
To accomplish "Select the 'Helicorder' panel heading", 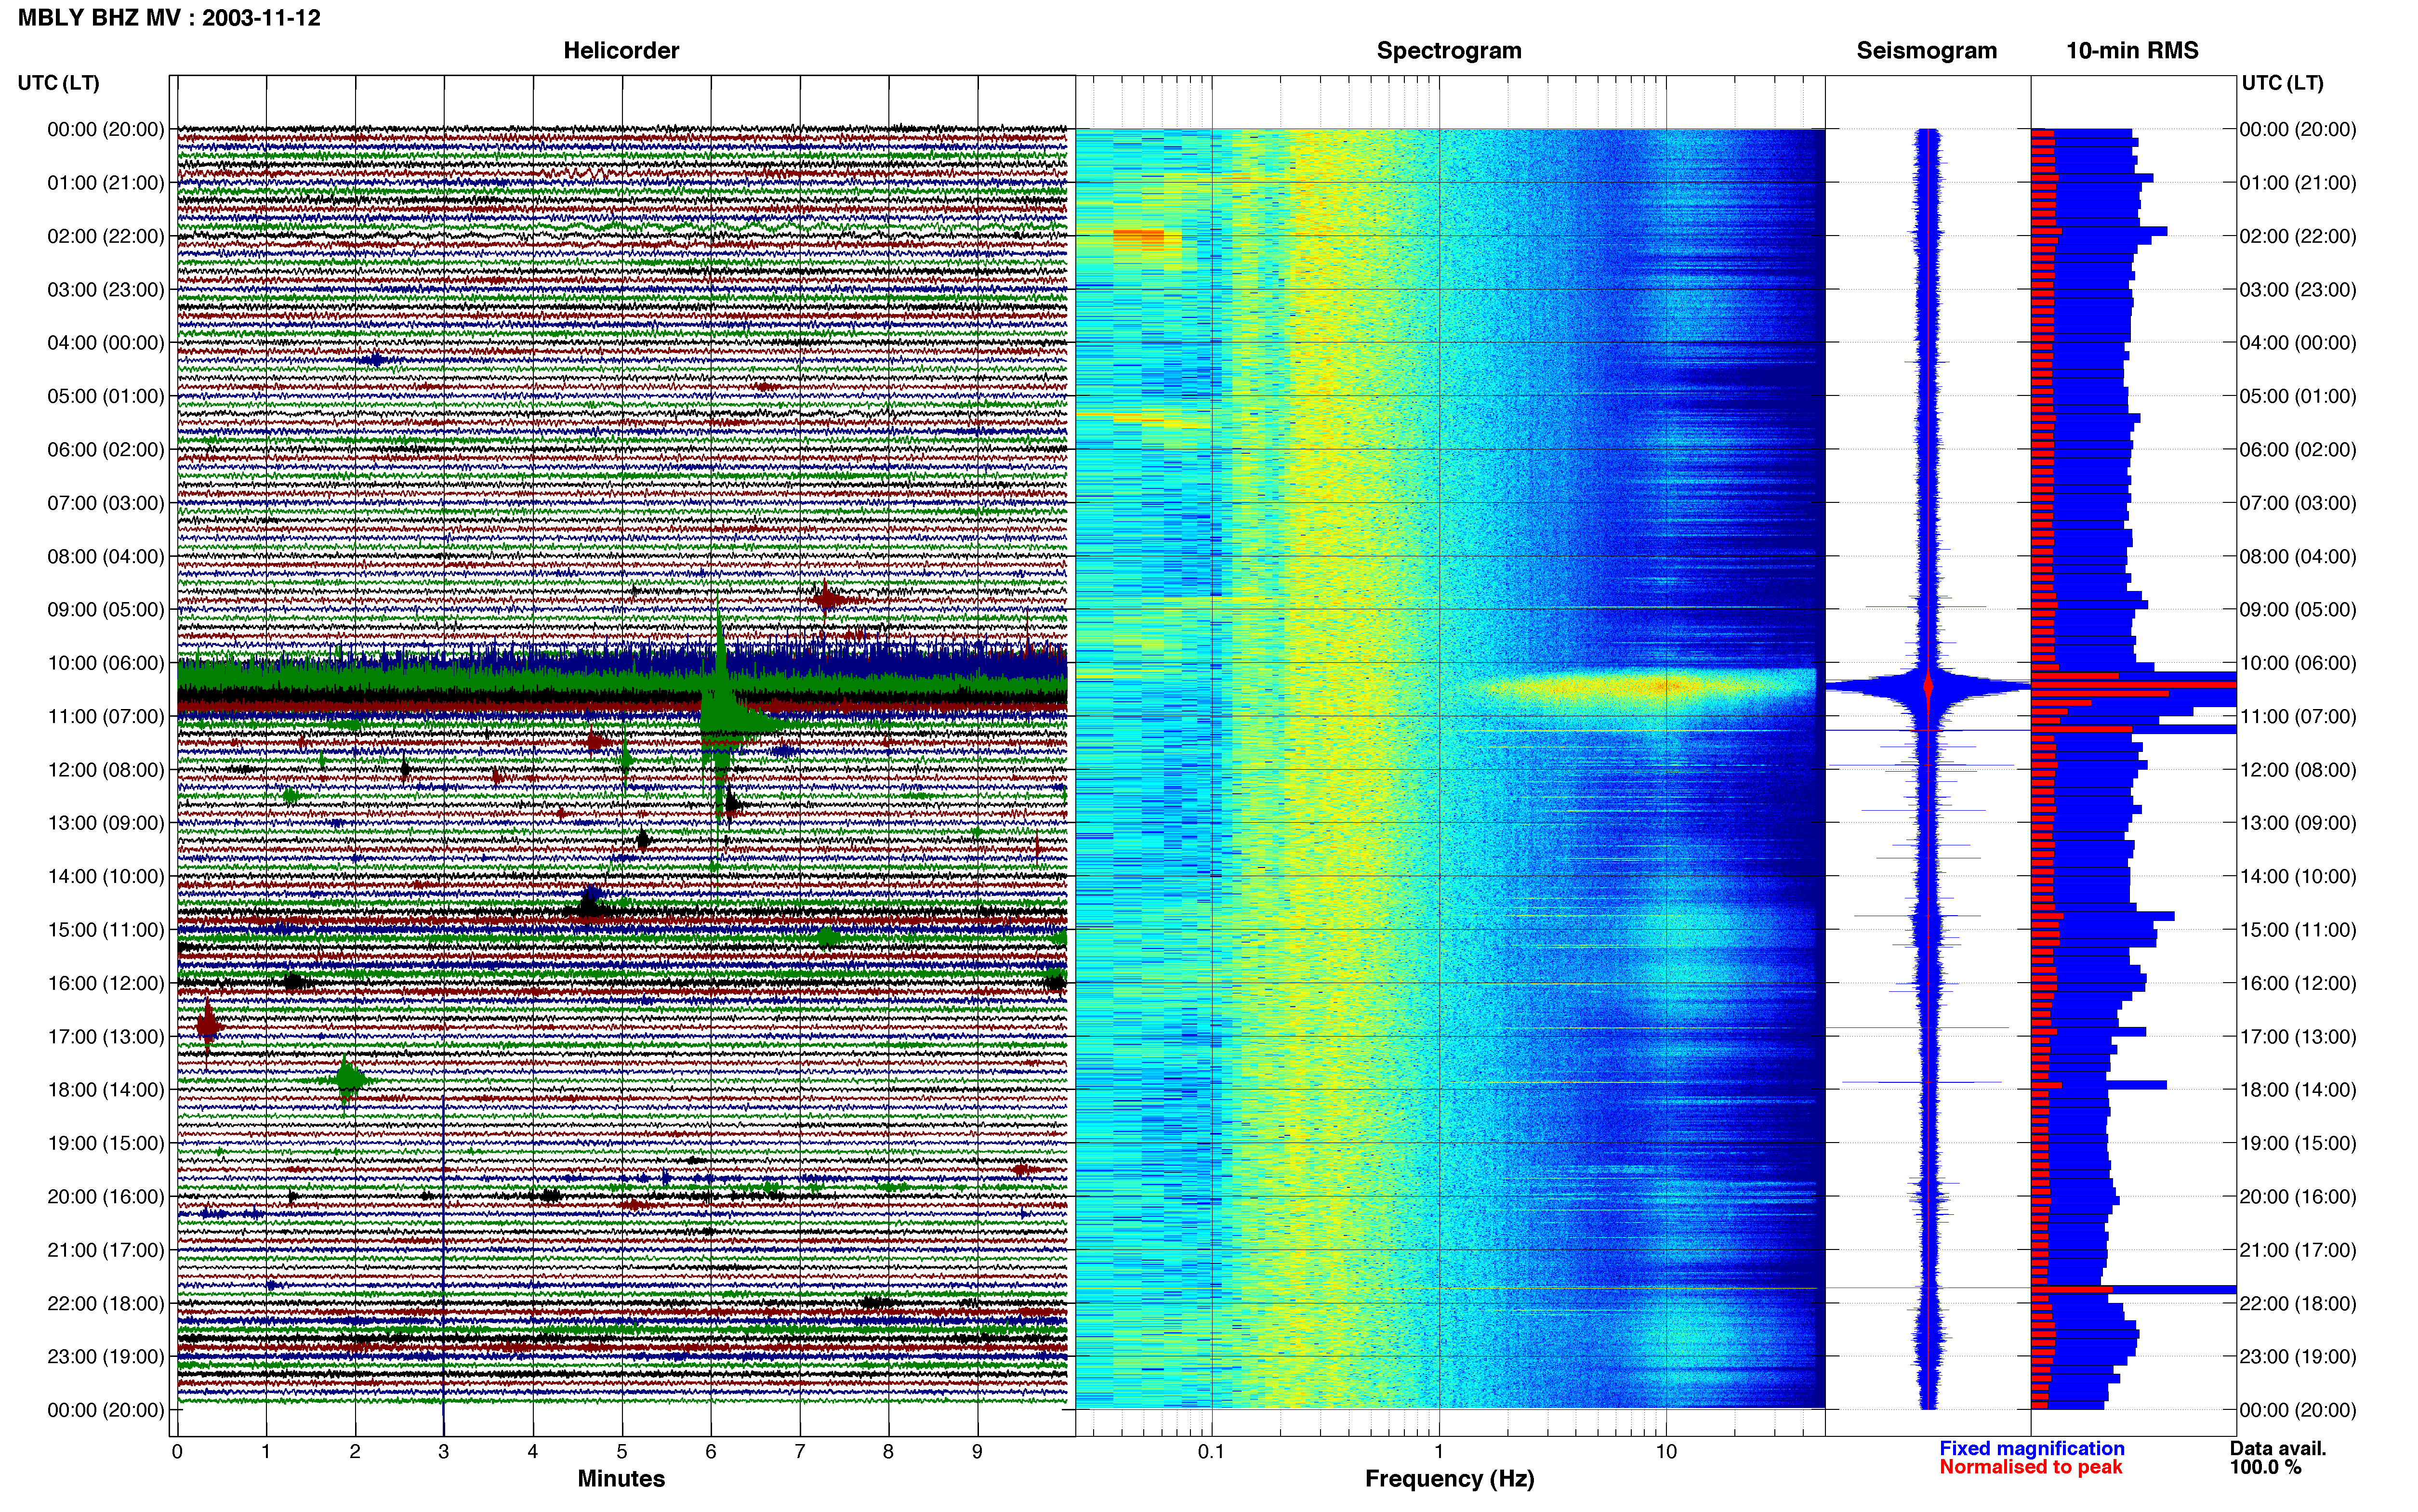I will click(621, 50).
